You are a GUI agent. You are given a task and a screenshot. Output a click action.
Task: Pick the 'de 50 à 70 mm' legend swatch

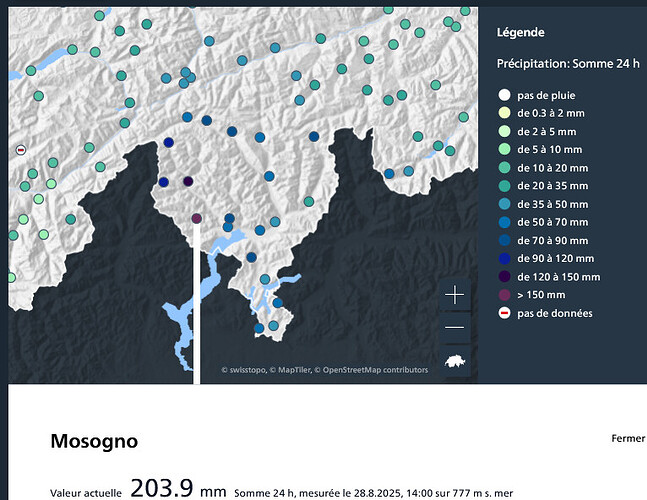pos(503,222)
